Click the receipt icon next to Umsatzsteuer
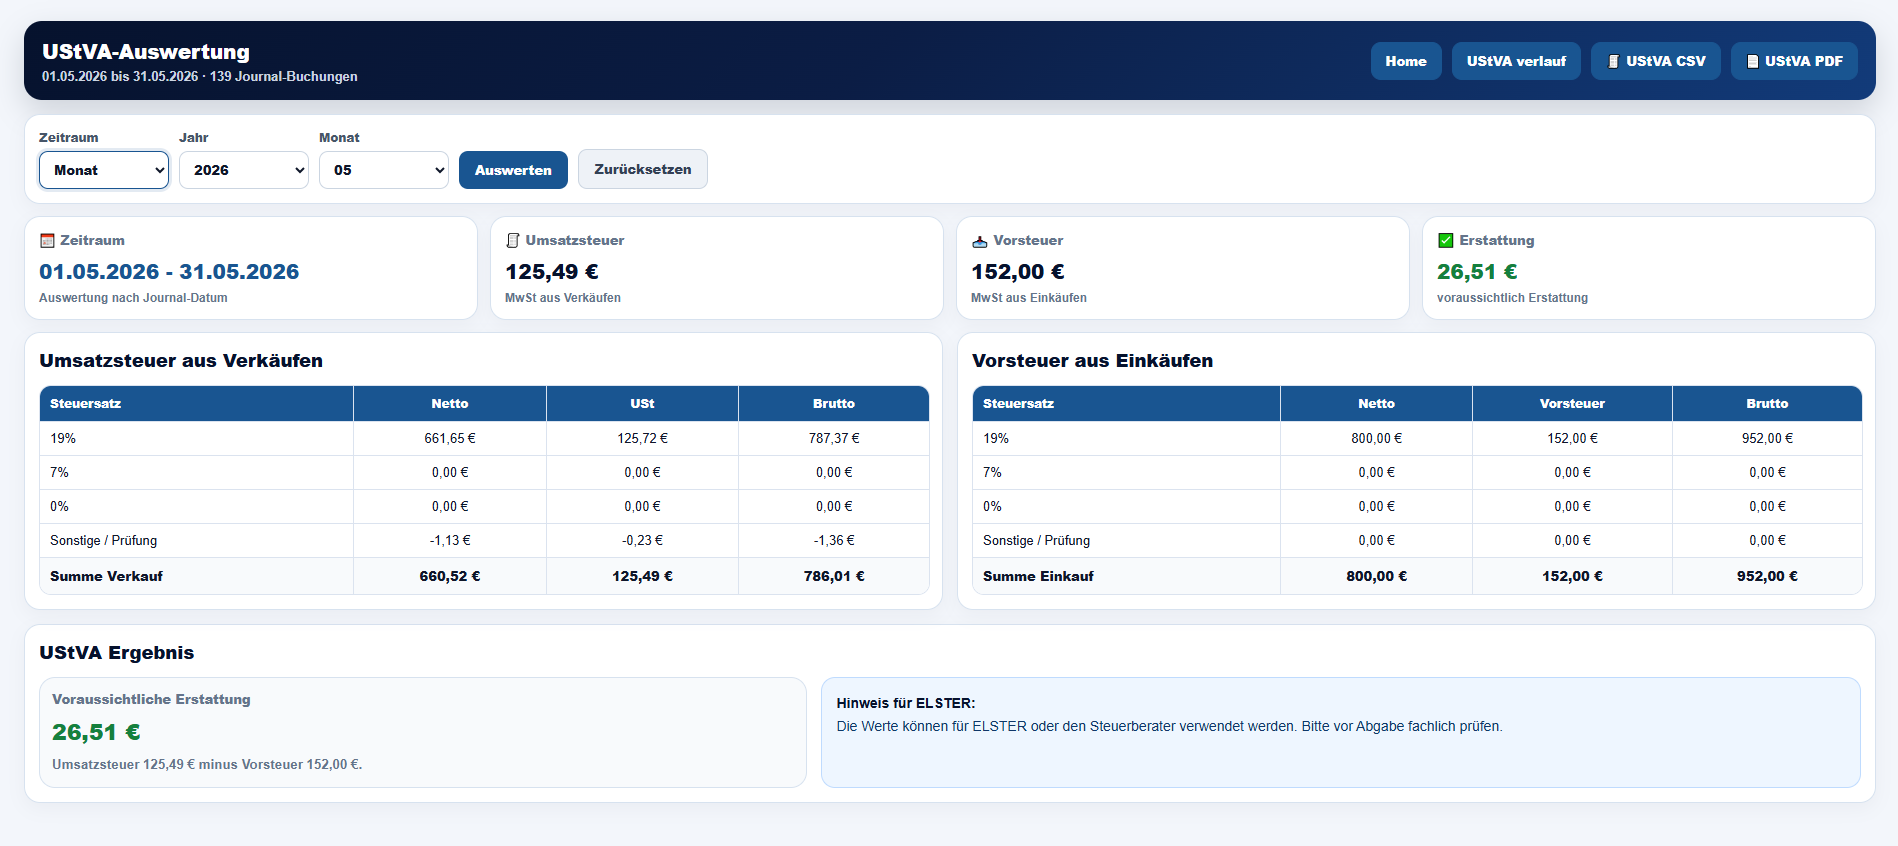The image size is (1898, 846). (x=513, y=241)
